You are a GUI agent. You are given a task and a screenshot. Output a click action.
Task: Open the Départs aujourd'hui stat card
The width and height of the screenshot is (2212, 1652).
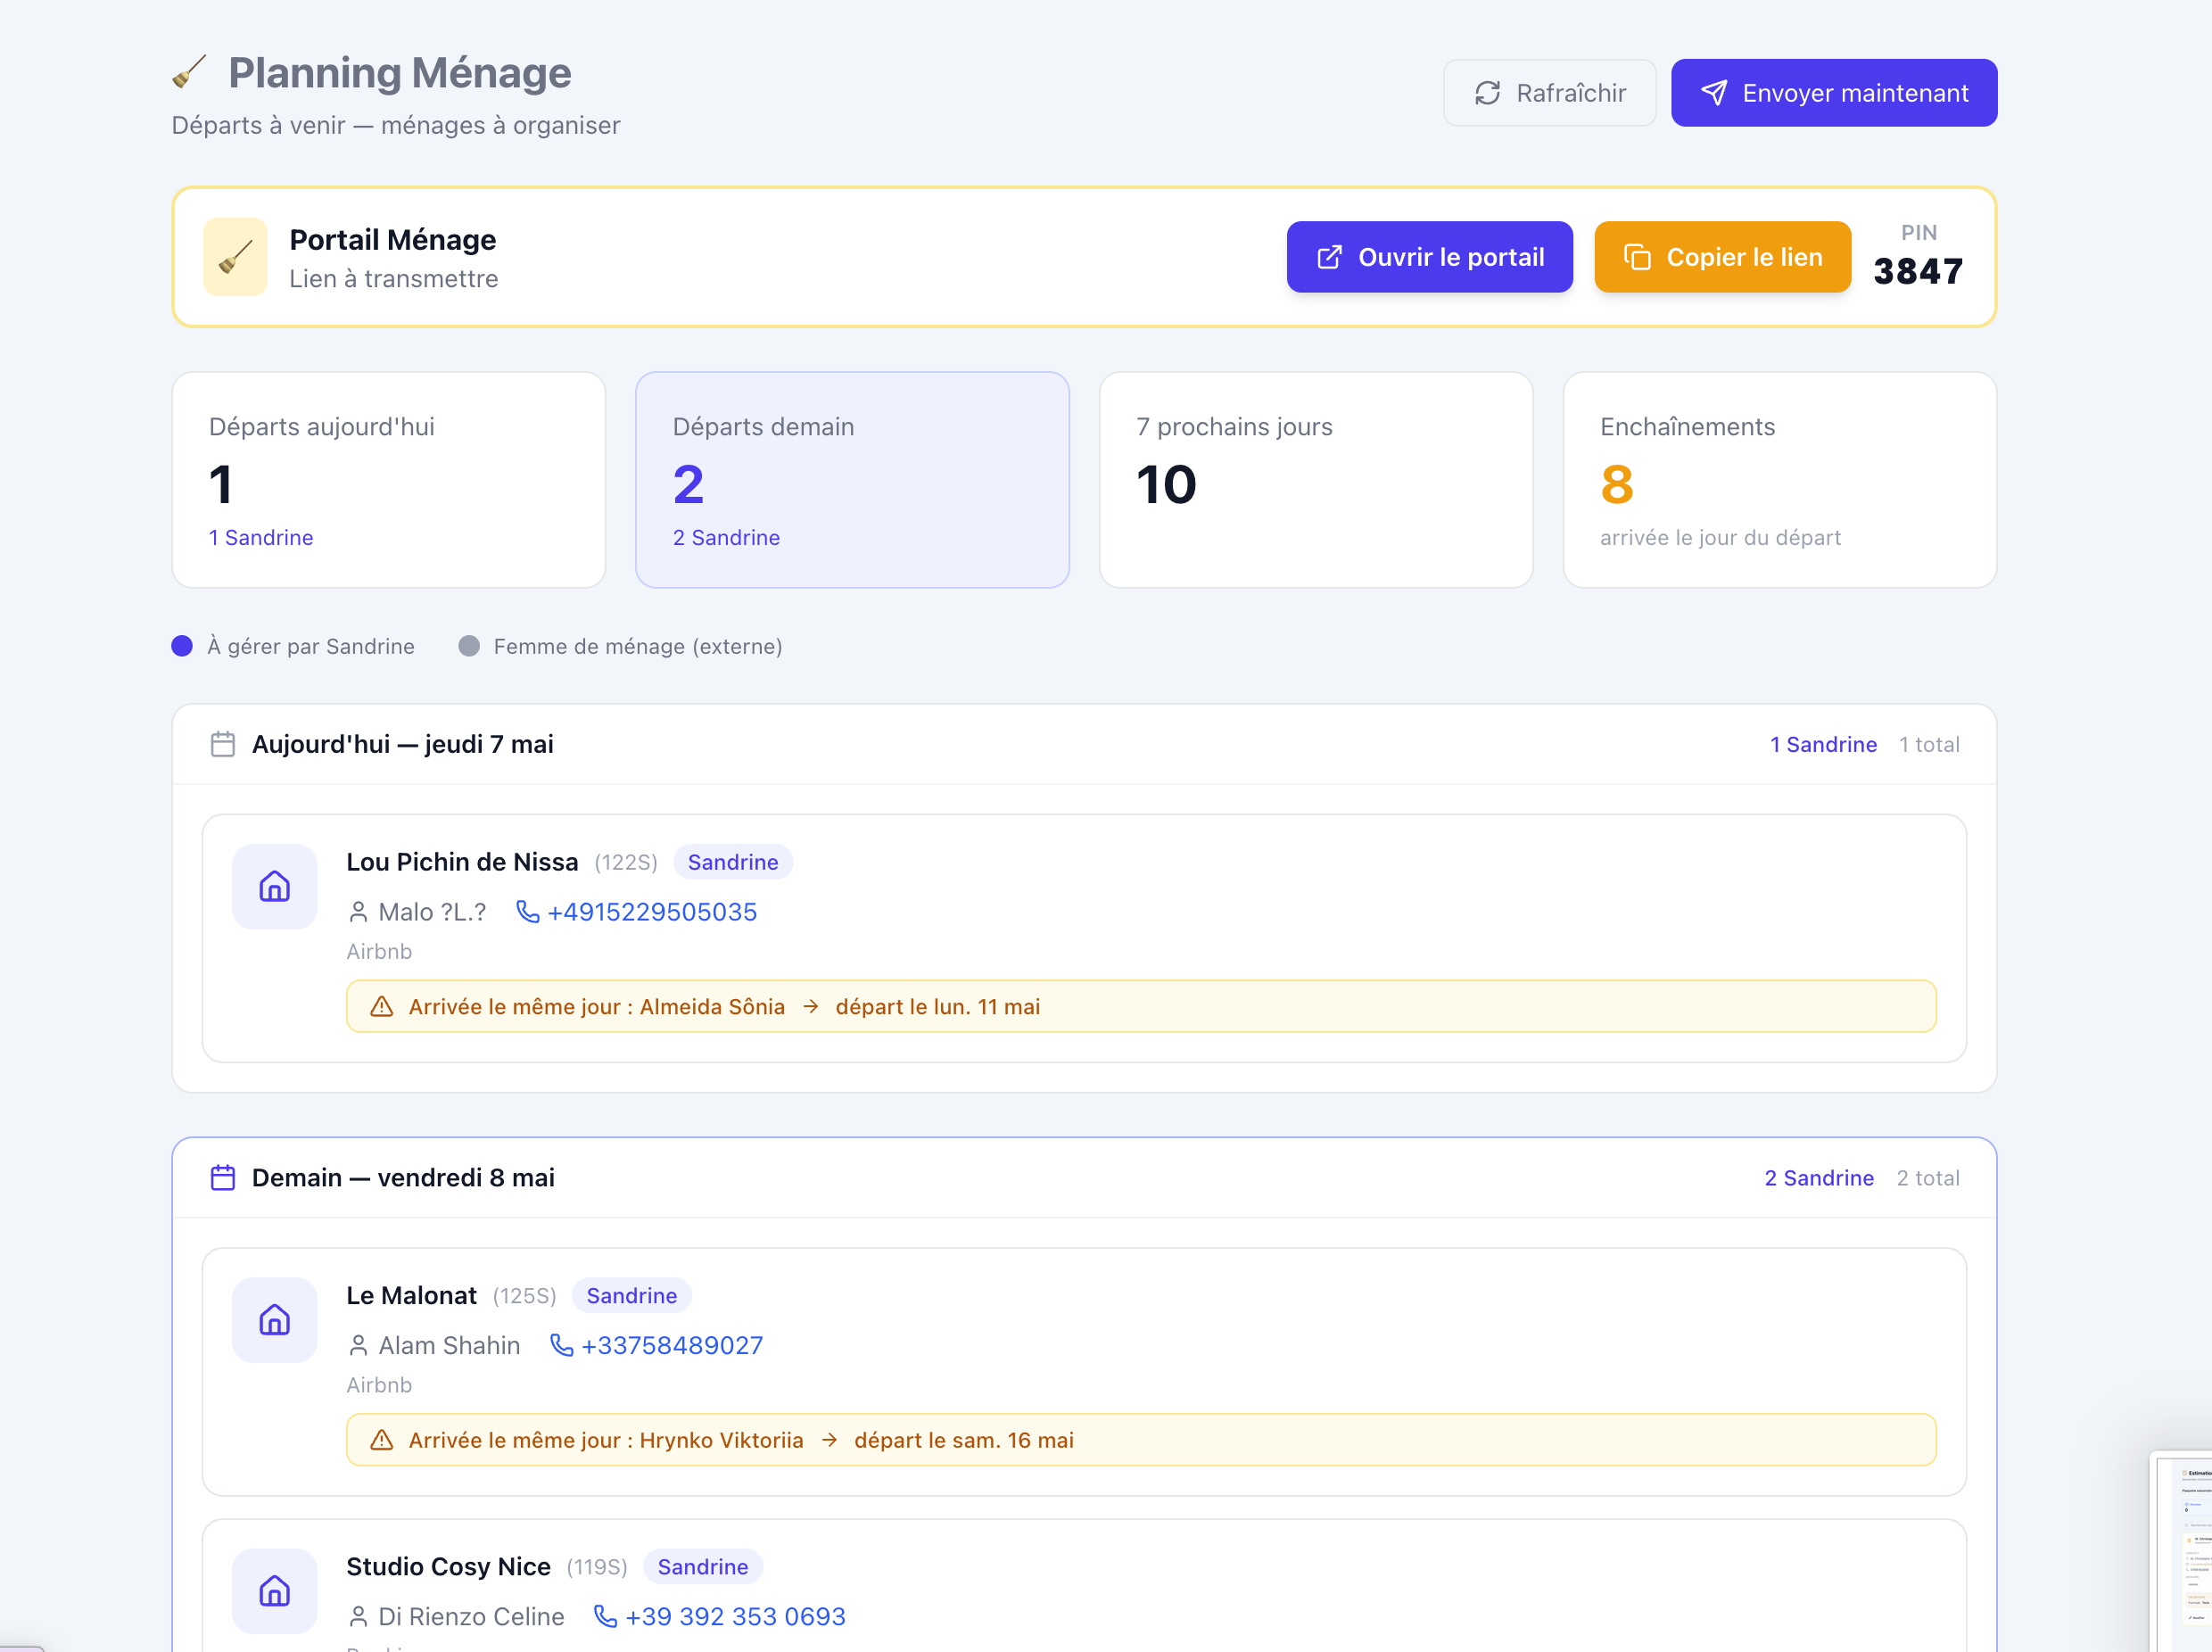pyautogui.click(x=389, y=480)
